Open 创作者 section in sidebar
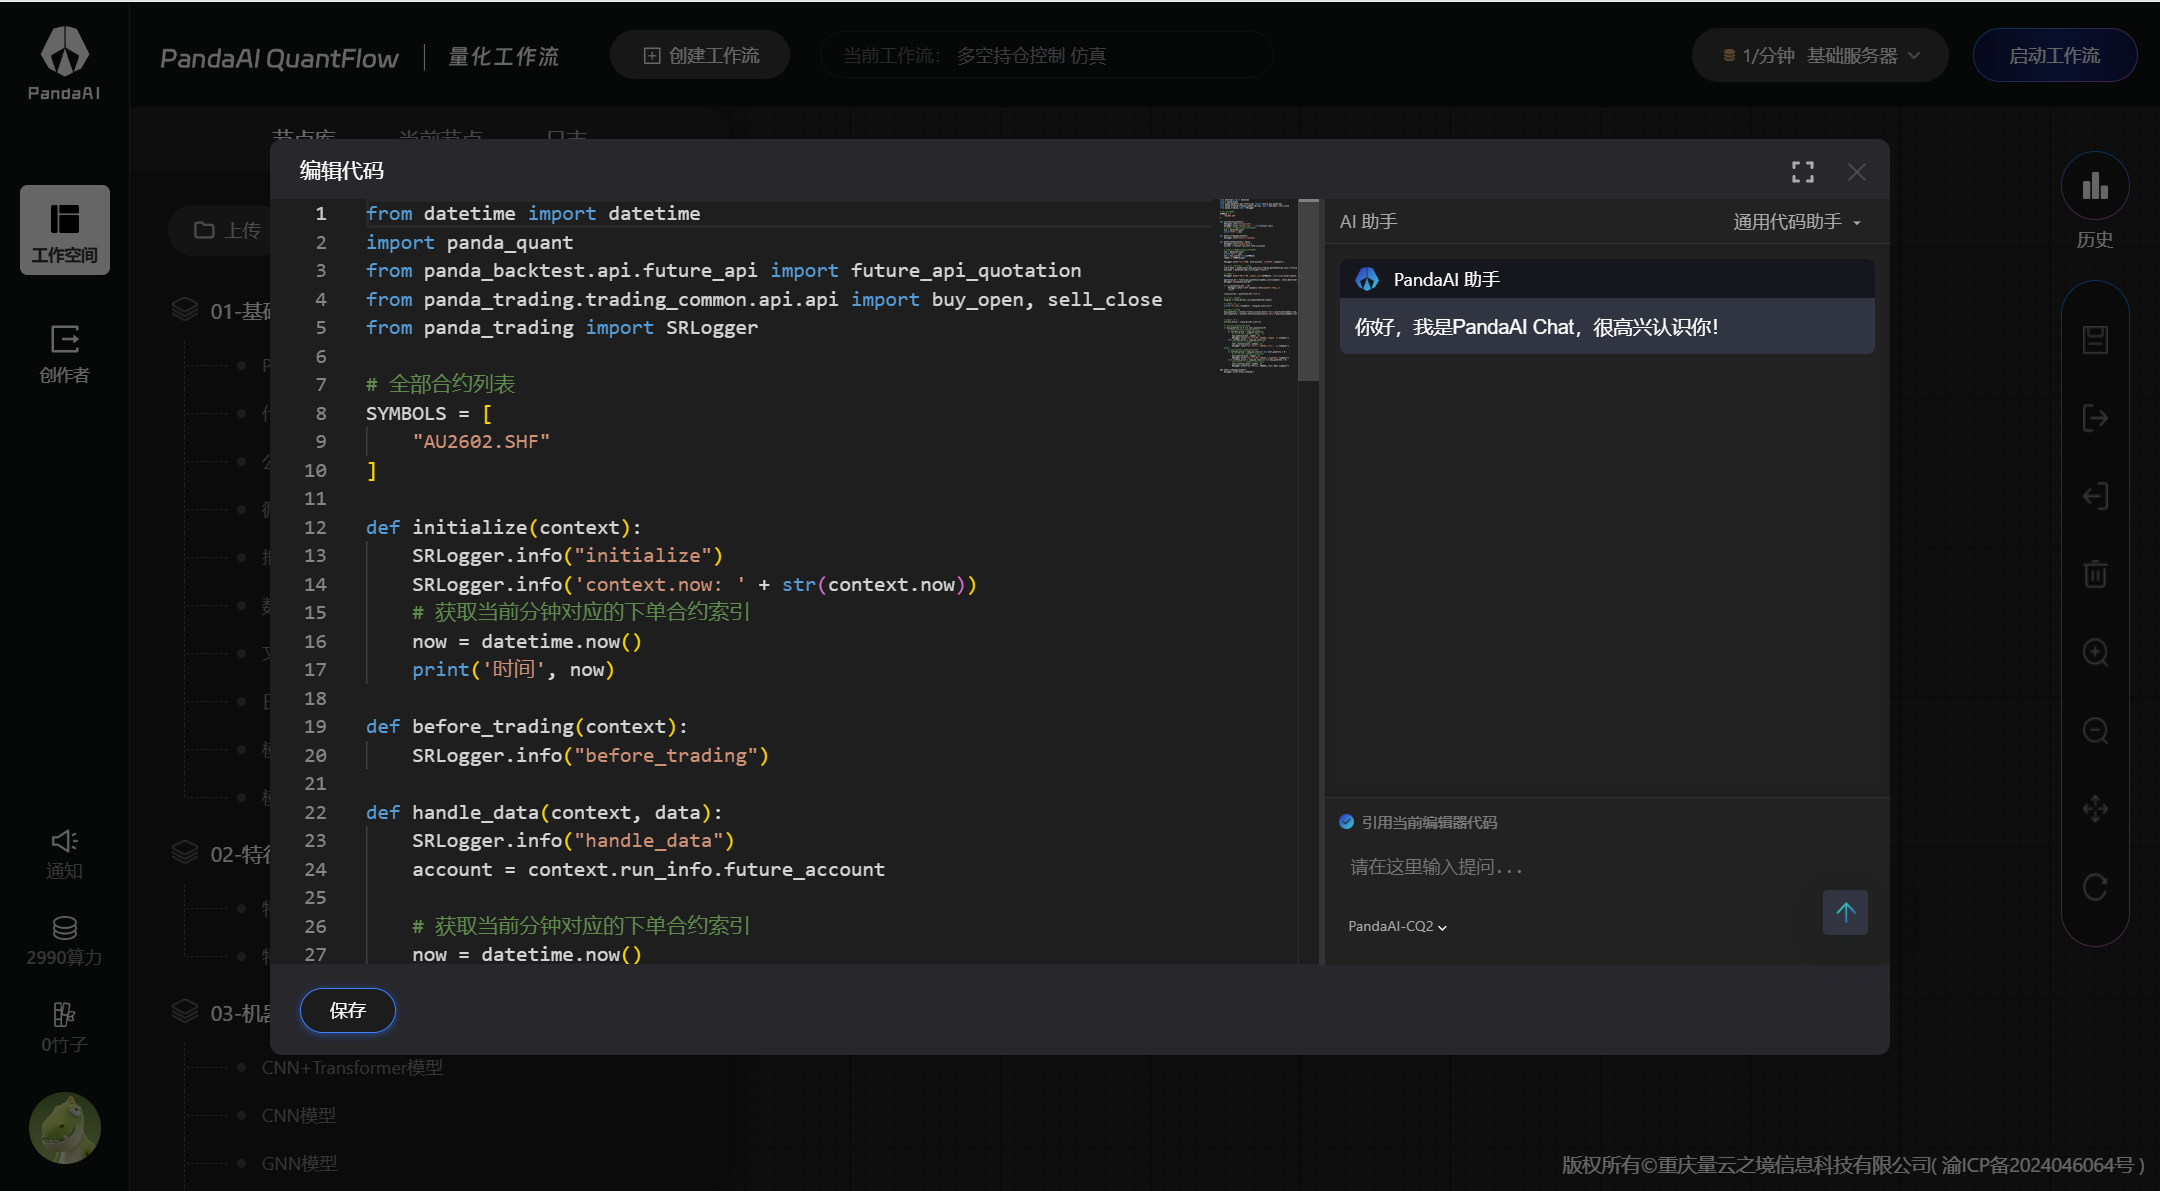Screen dimensions: 2160x1191 (65, 354)
